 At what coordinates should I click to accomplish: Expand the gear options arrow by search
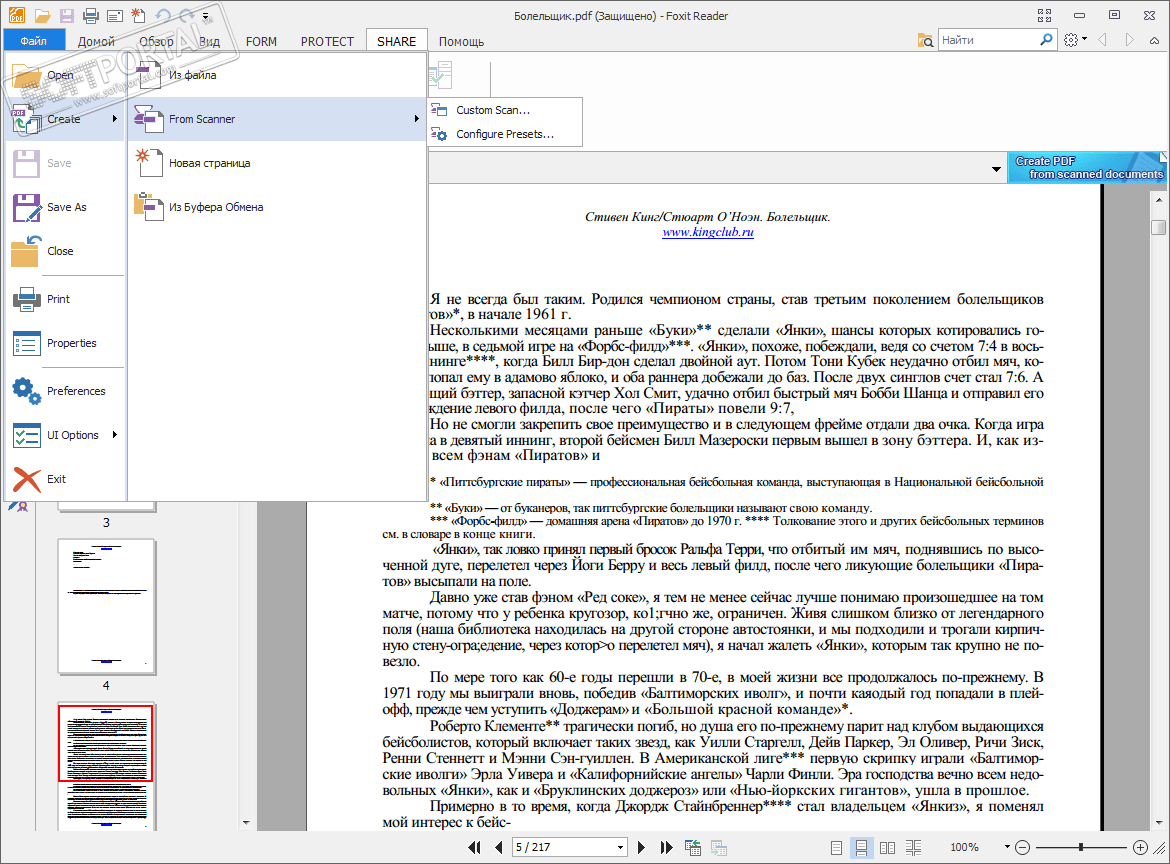(1084, 39)
